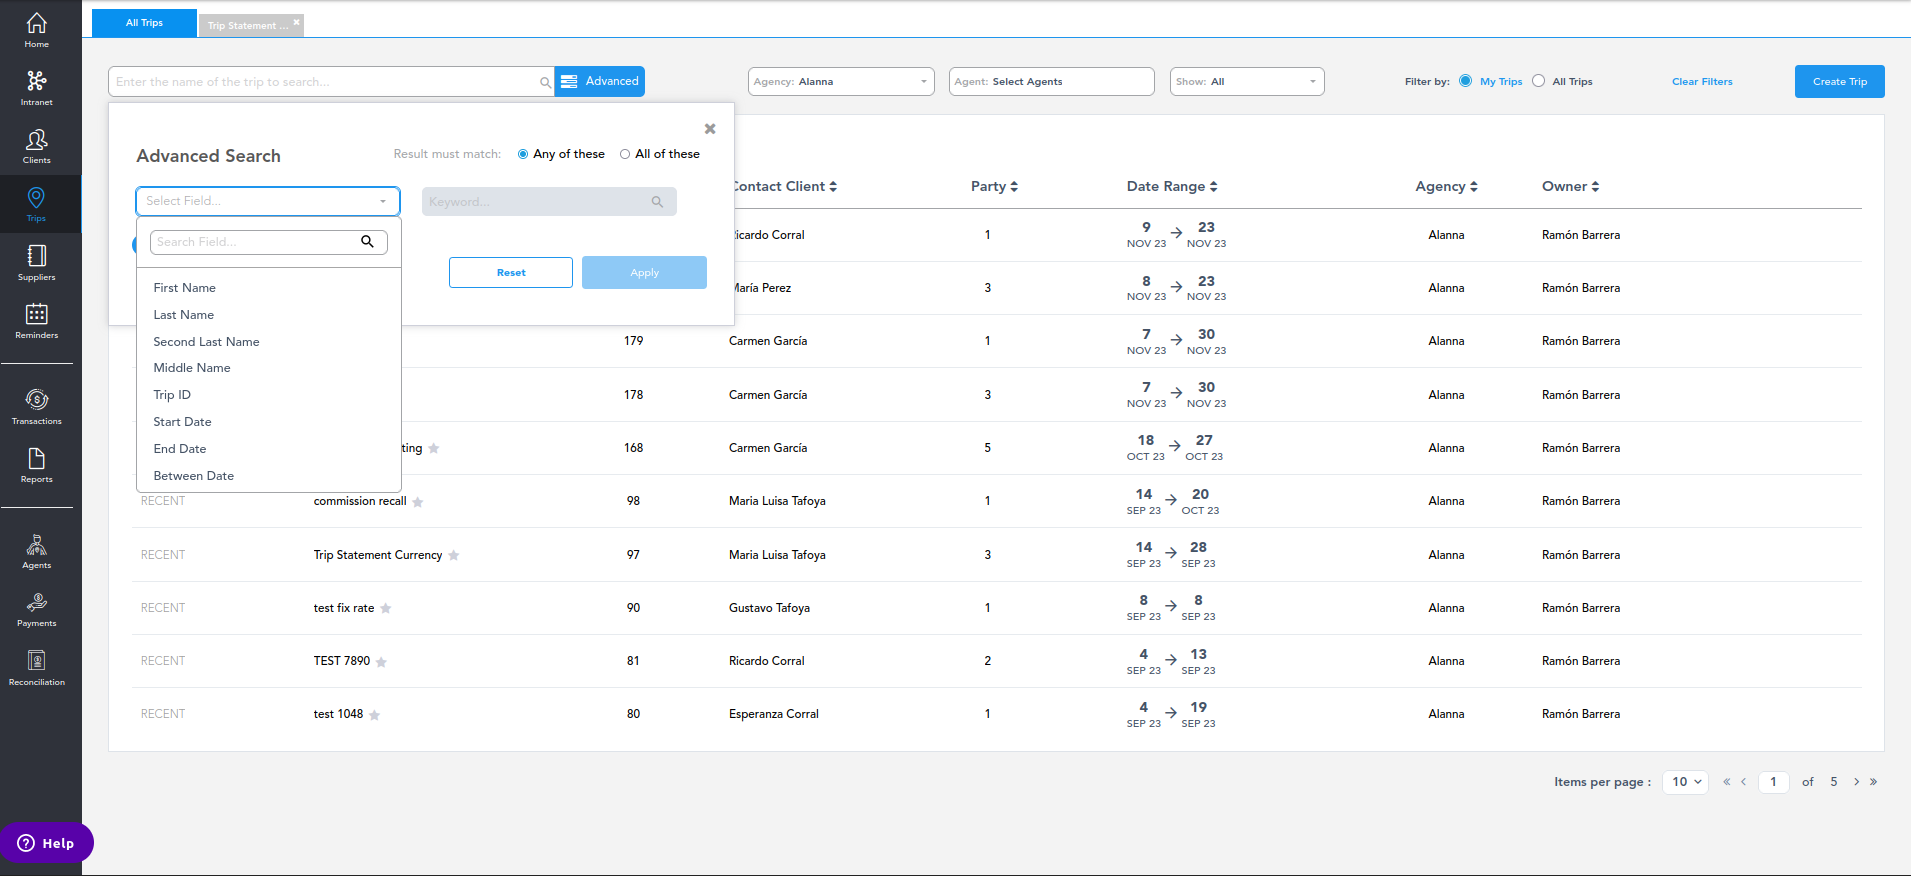Image resolution: width=1911 pixels, height=876 pixels.
Task: Click the Advanced search button
Action: pyautogui.click(x=600, y=81)
